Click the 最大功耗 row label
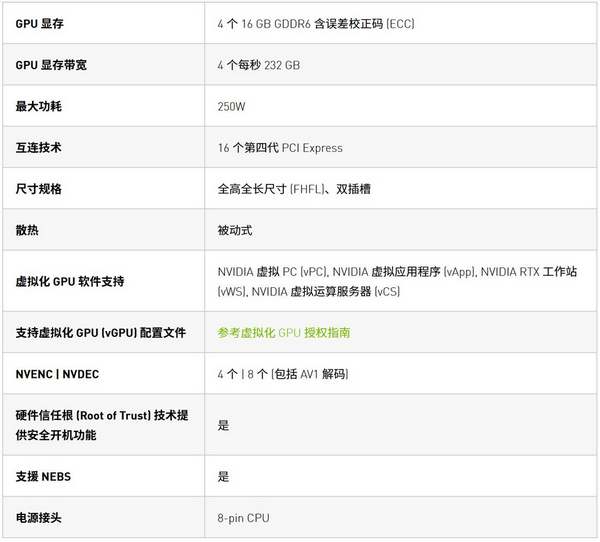The height and width of the screenshot is (542, 600). pos(38,106)
